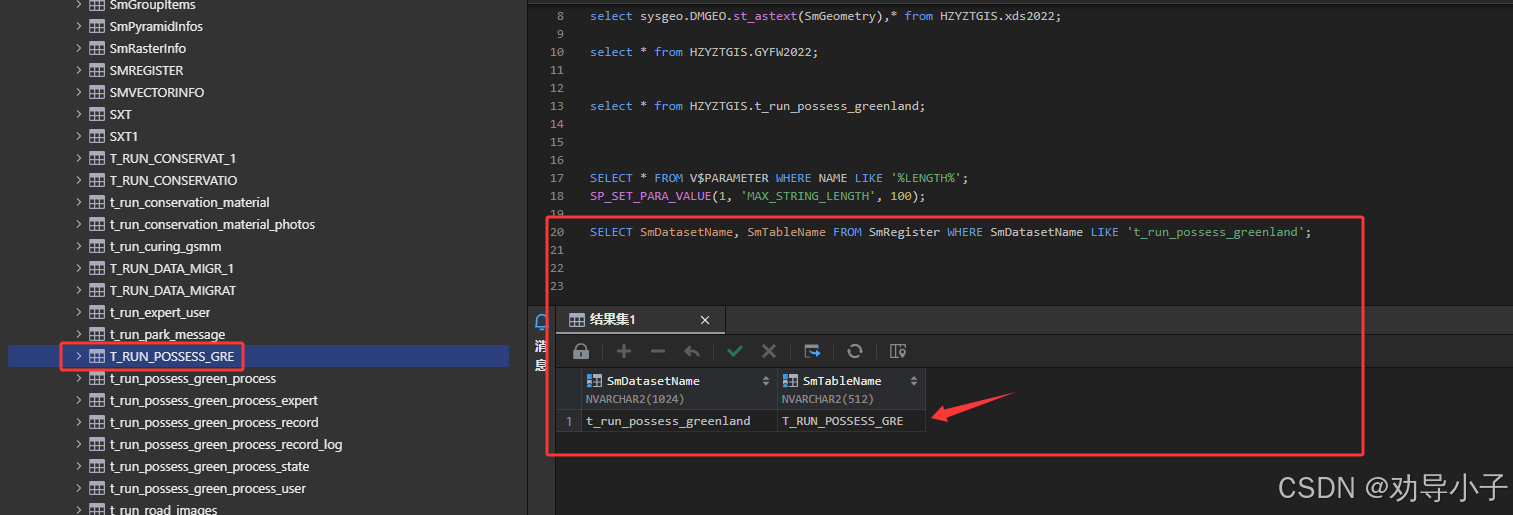Select the t_run_conservation_material_photos table
The width and height of the screenshot is (1513, 515).
click(212, 224)
